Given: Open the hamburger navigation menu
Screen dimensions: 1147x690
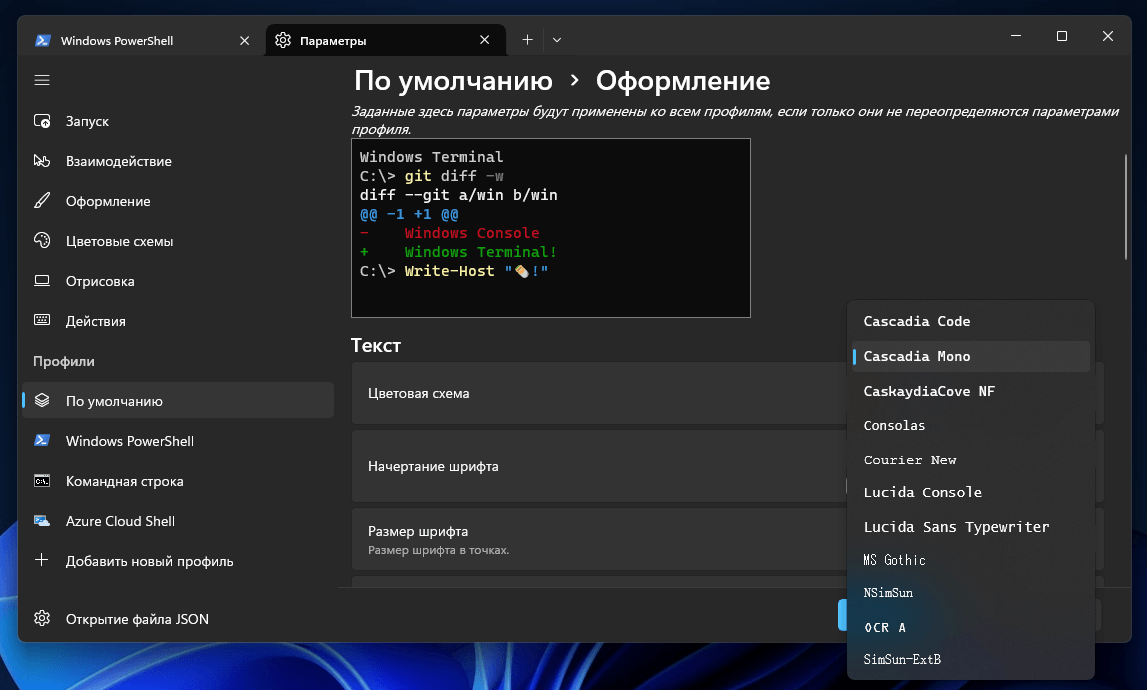Looking at the screenshot, I should coord(42,80).
